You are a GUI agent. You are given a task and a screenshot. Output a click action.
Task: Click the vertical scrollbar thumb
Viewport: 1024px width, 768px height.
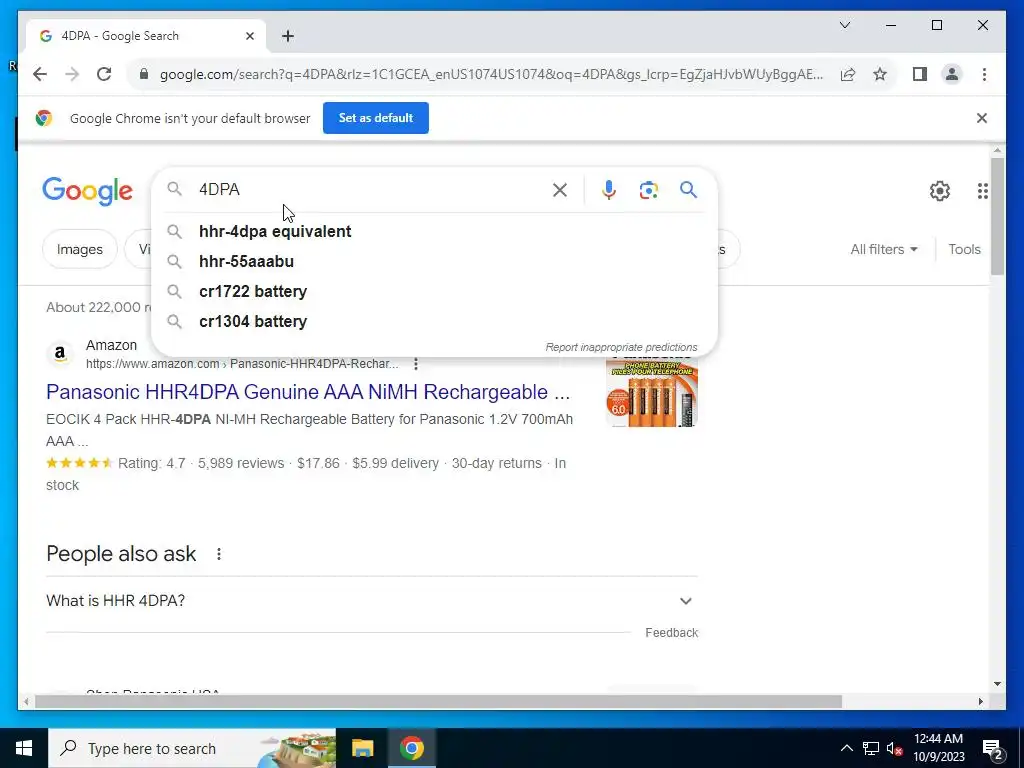coord(997,216)
